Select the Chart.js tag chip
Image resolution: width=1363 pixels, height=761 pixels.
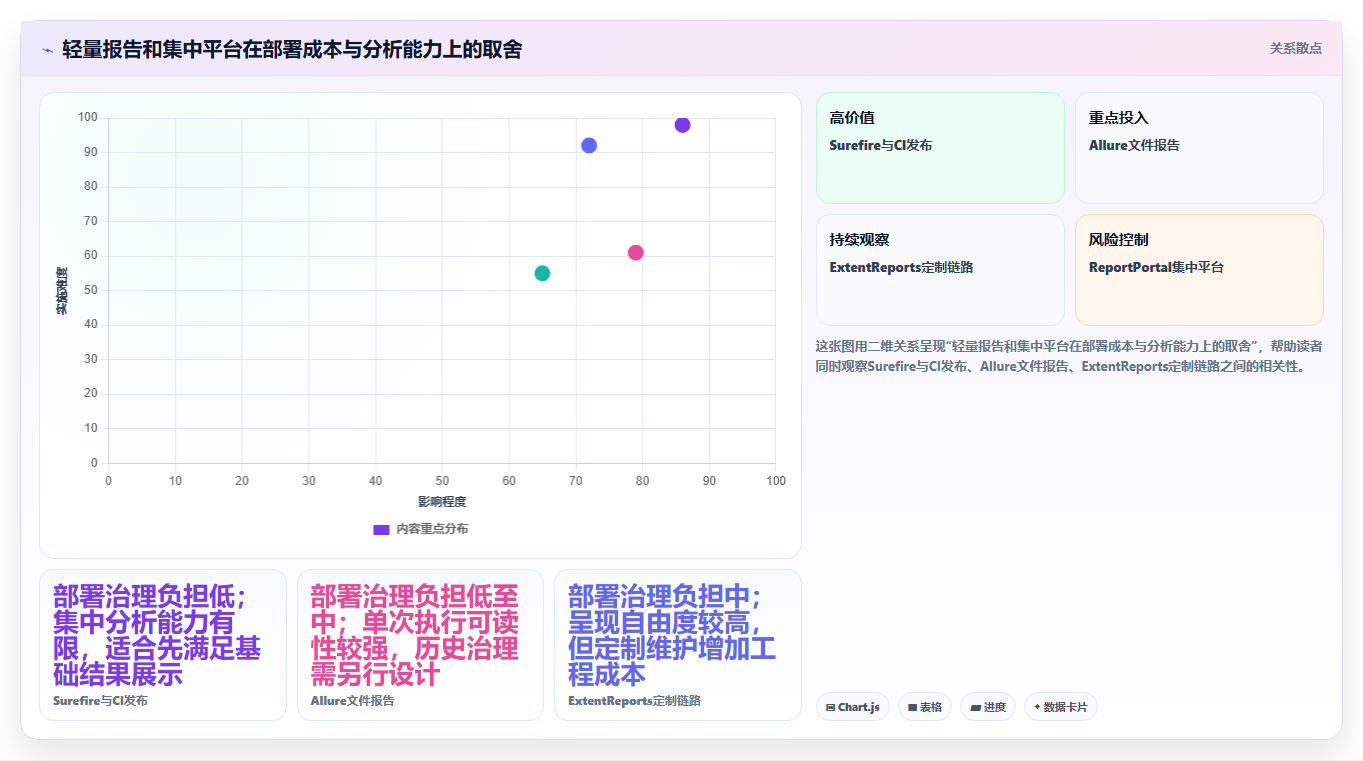click(853, 707)
